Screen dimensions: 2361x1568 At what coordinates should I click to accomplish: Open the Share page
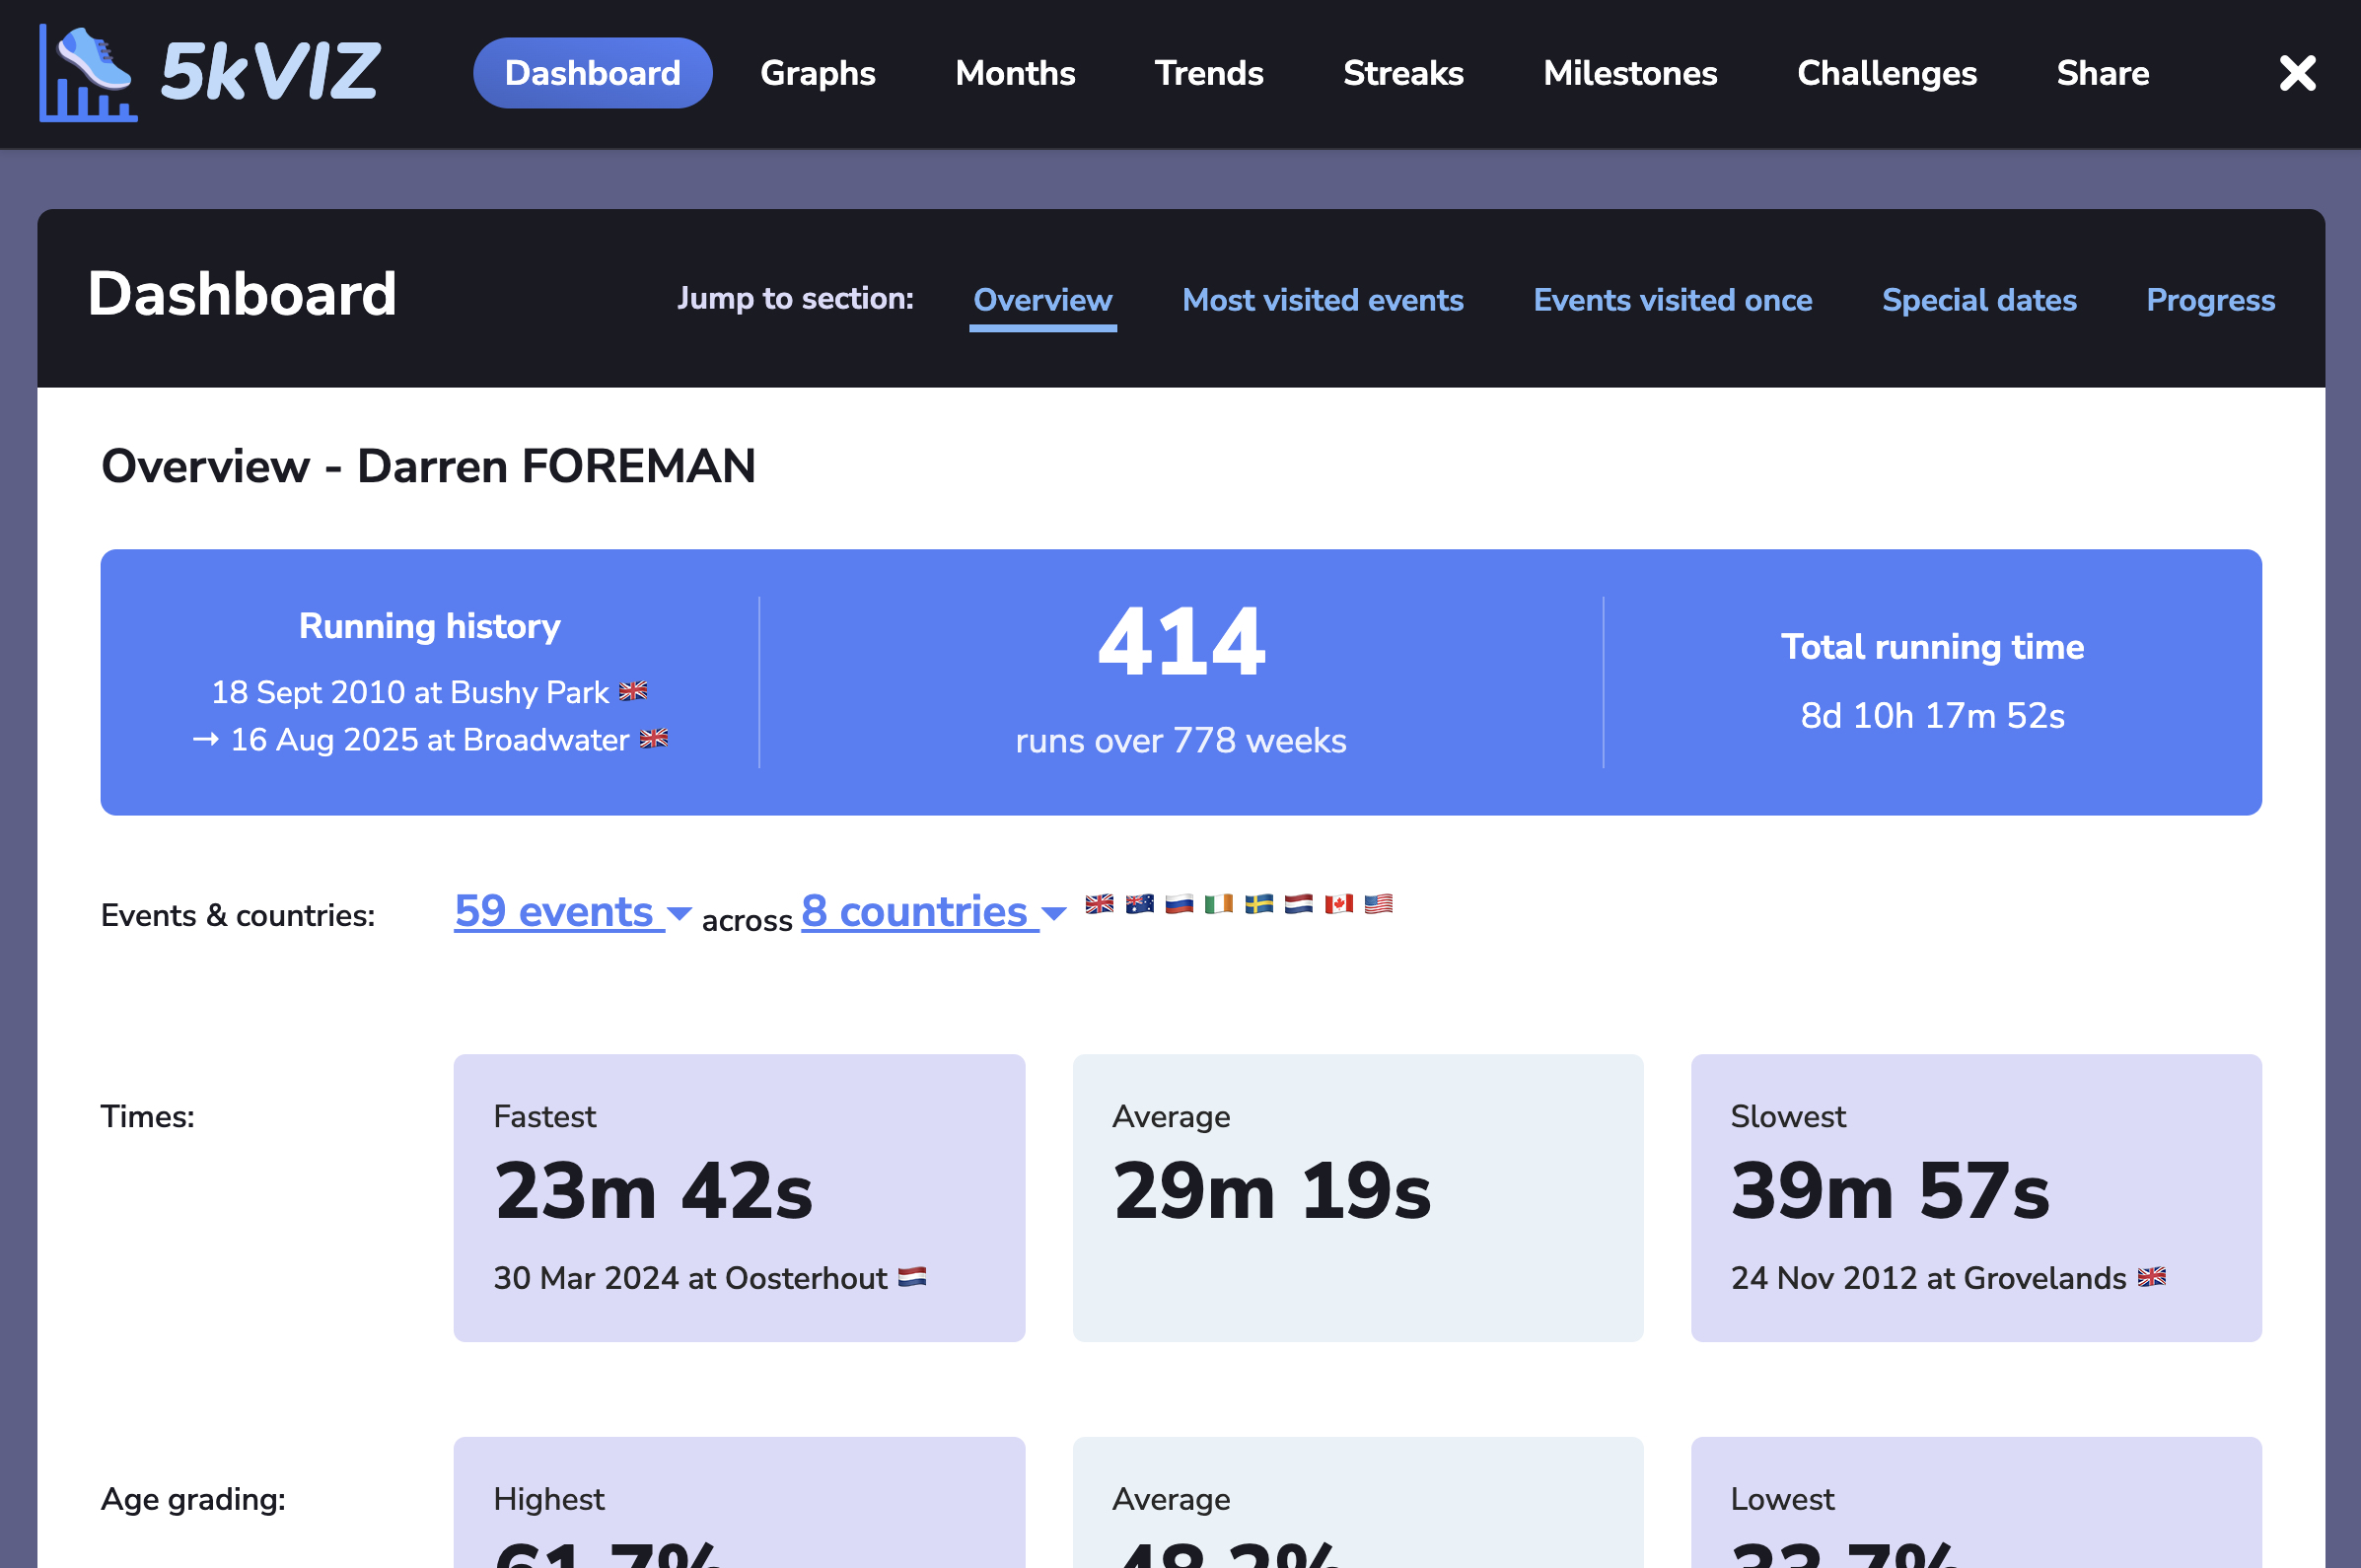2102,73
